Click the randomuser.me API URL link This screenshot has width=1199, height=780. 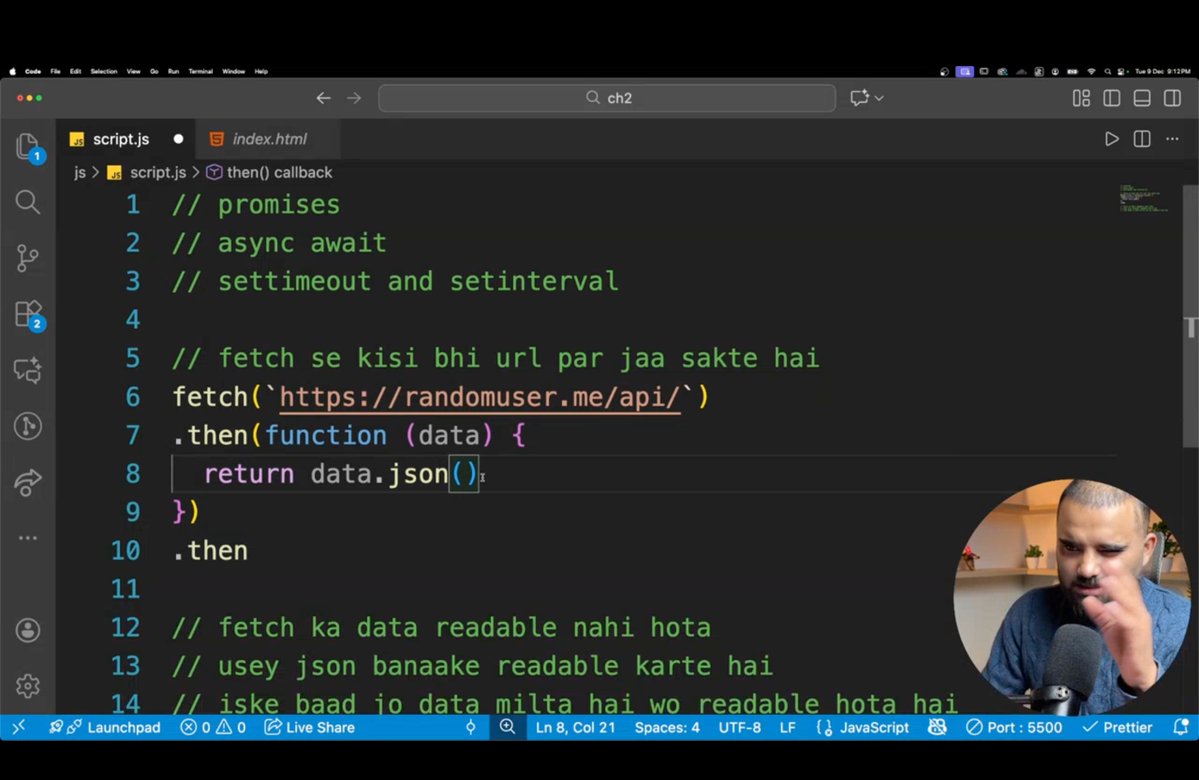479,397
